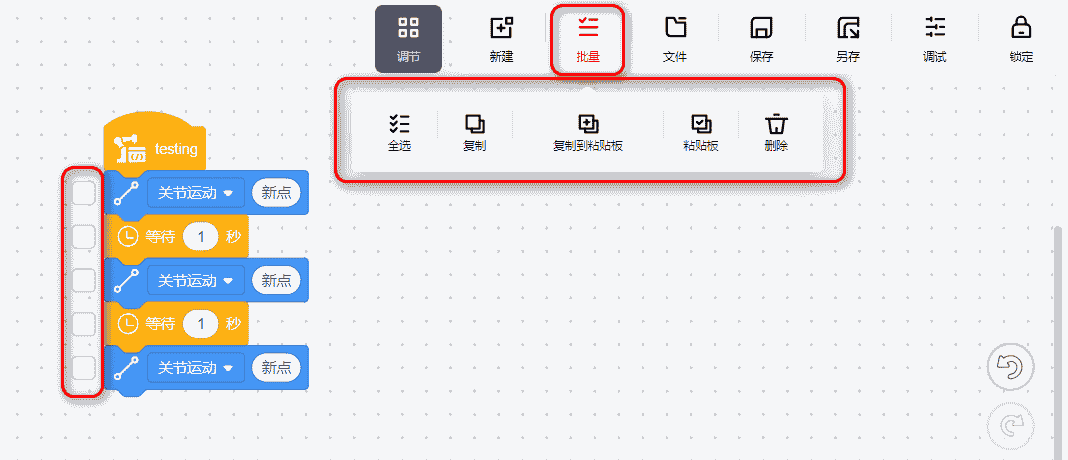Viewport: 1068px width, 460px height.
Task: Select all blocks with 全选
Action: click(399, 132)
